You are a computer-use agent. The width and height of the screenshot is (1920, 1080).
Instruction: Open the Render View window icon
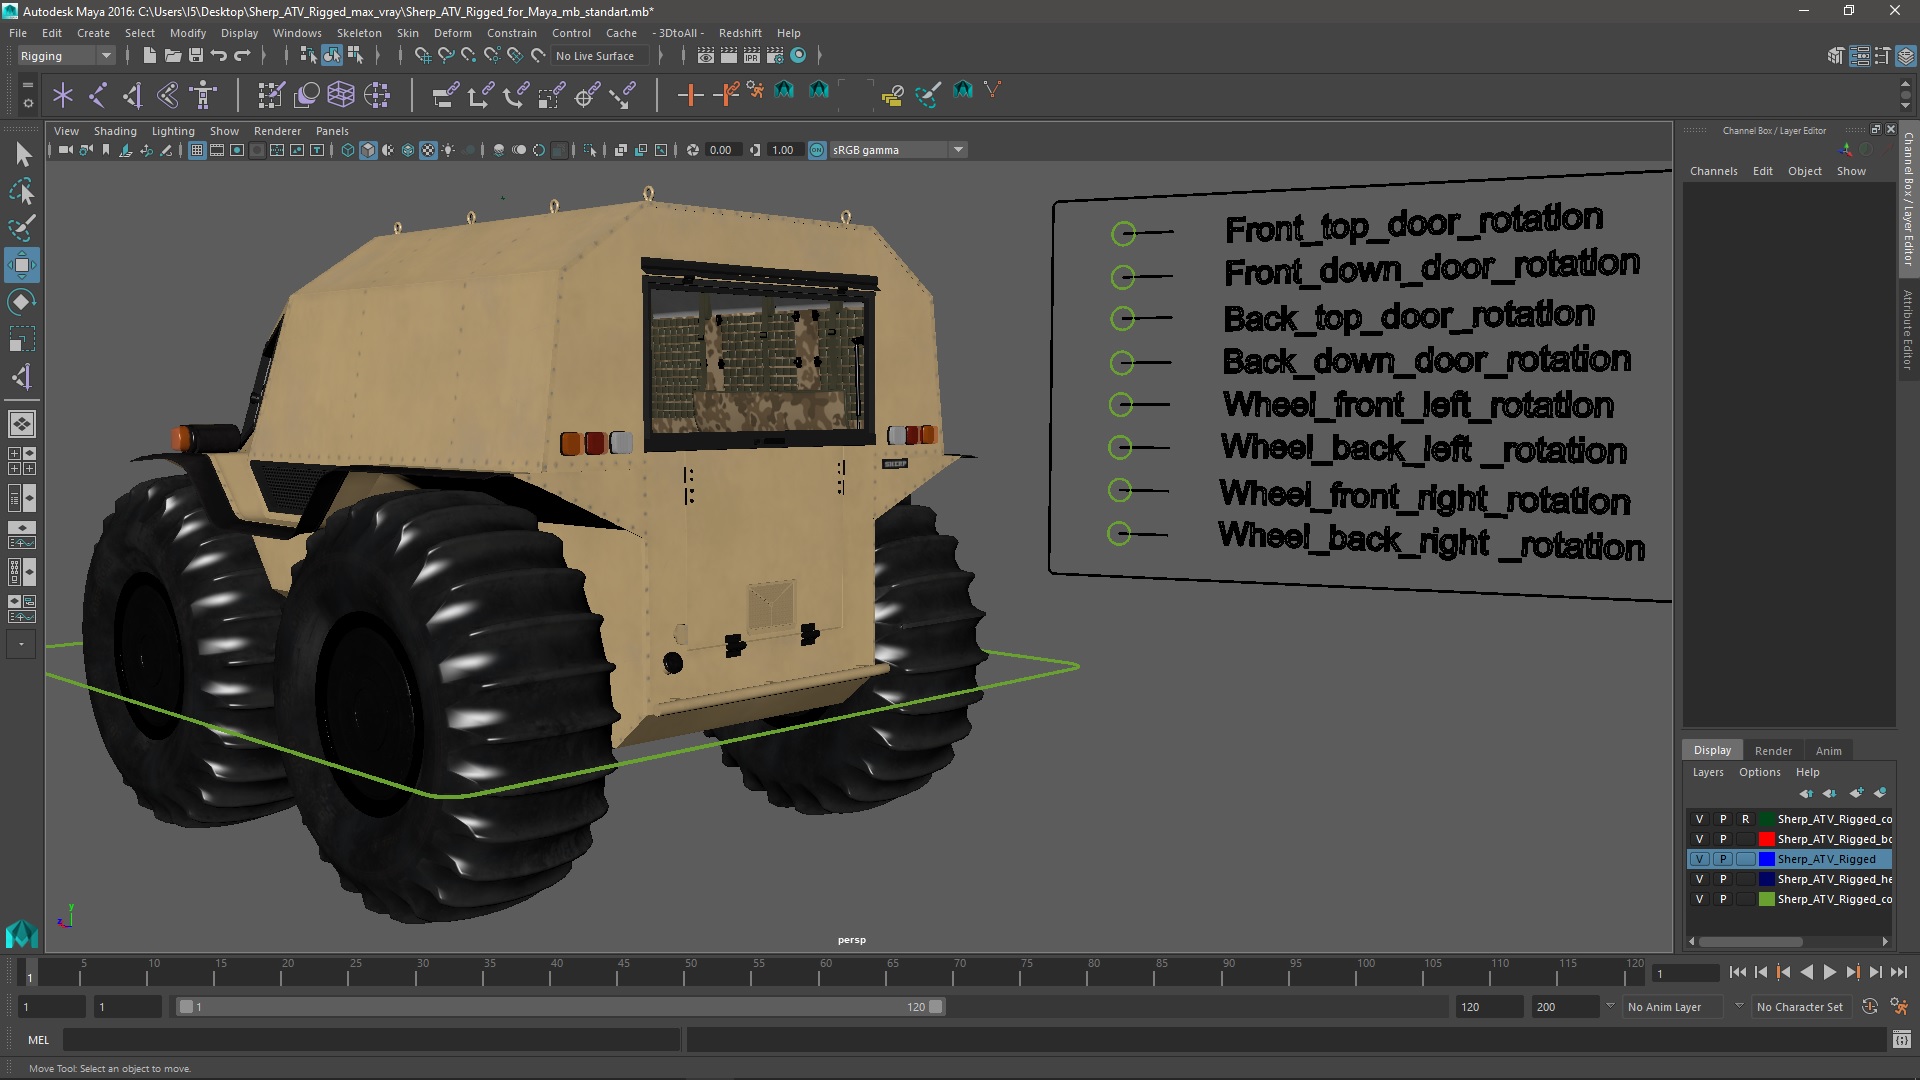tap(706, 56)
